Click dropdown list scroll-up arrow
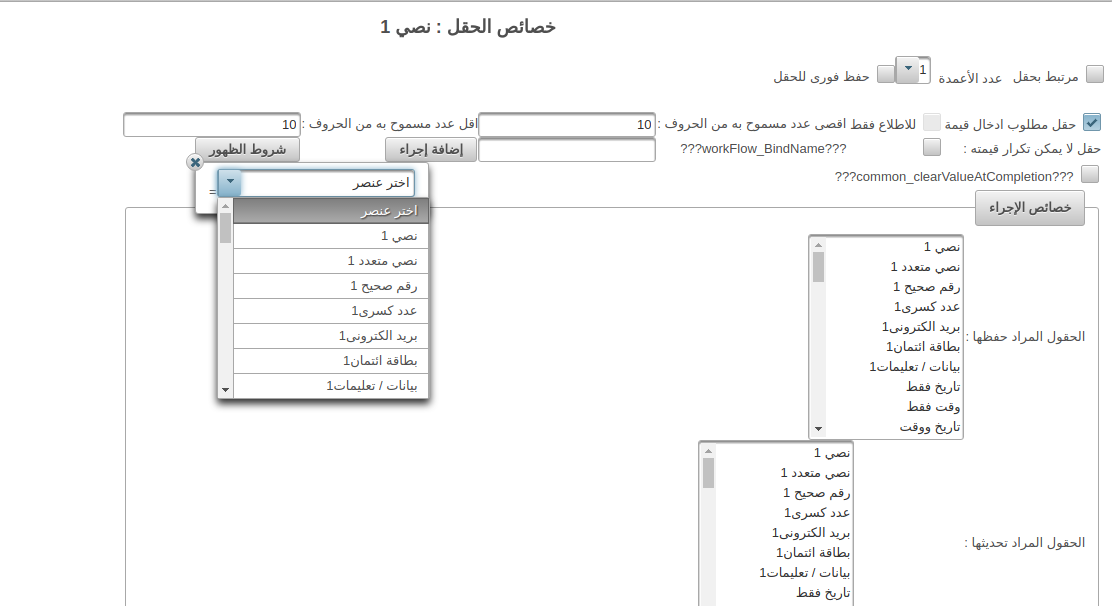The height and width of the screenshot is (606, 1112). click(x=226, y=206)
